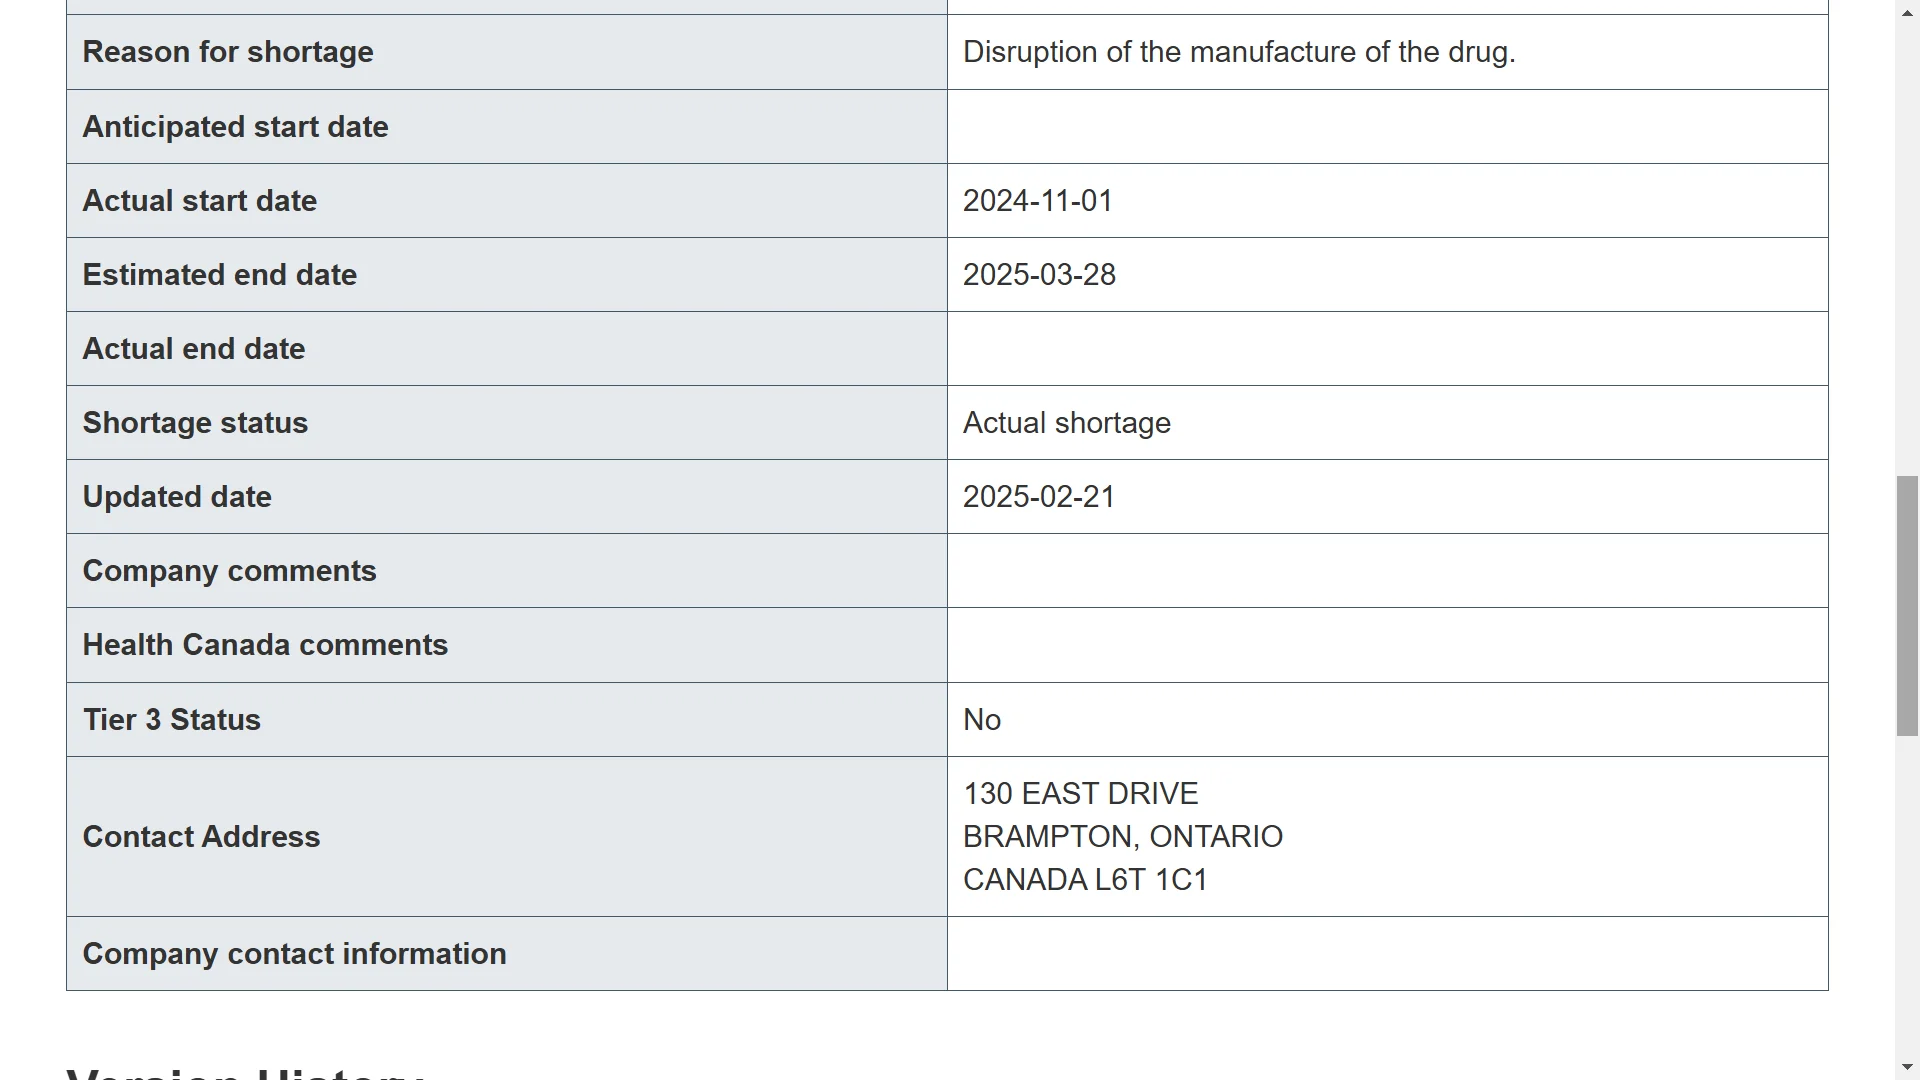This screenshot has width=1920, height=1080.
Task: Click the scrollbar track below the thumb
Action: [x=1907, y=896]
